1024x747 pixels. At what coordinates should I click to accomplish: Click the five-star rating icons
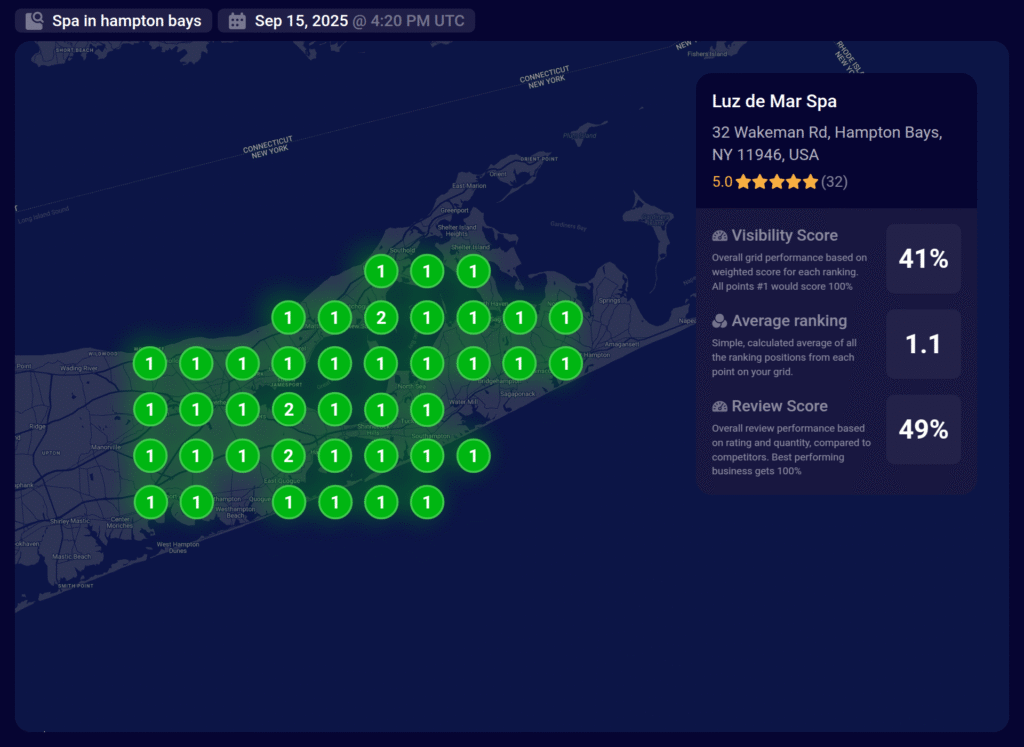point(777,182)
